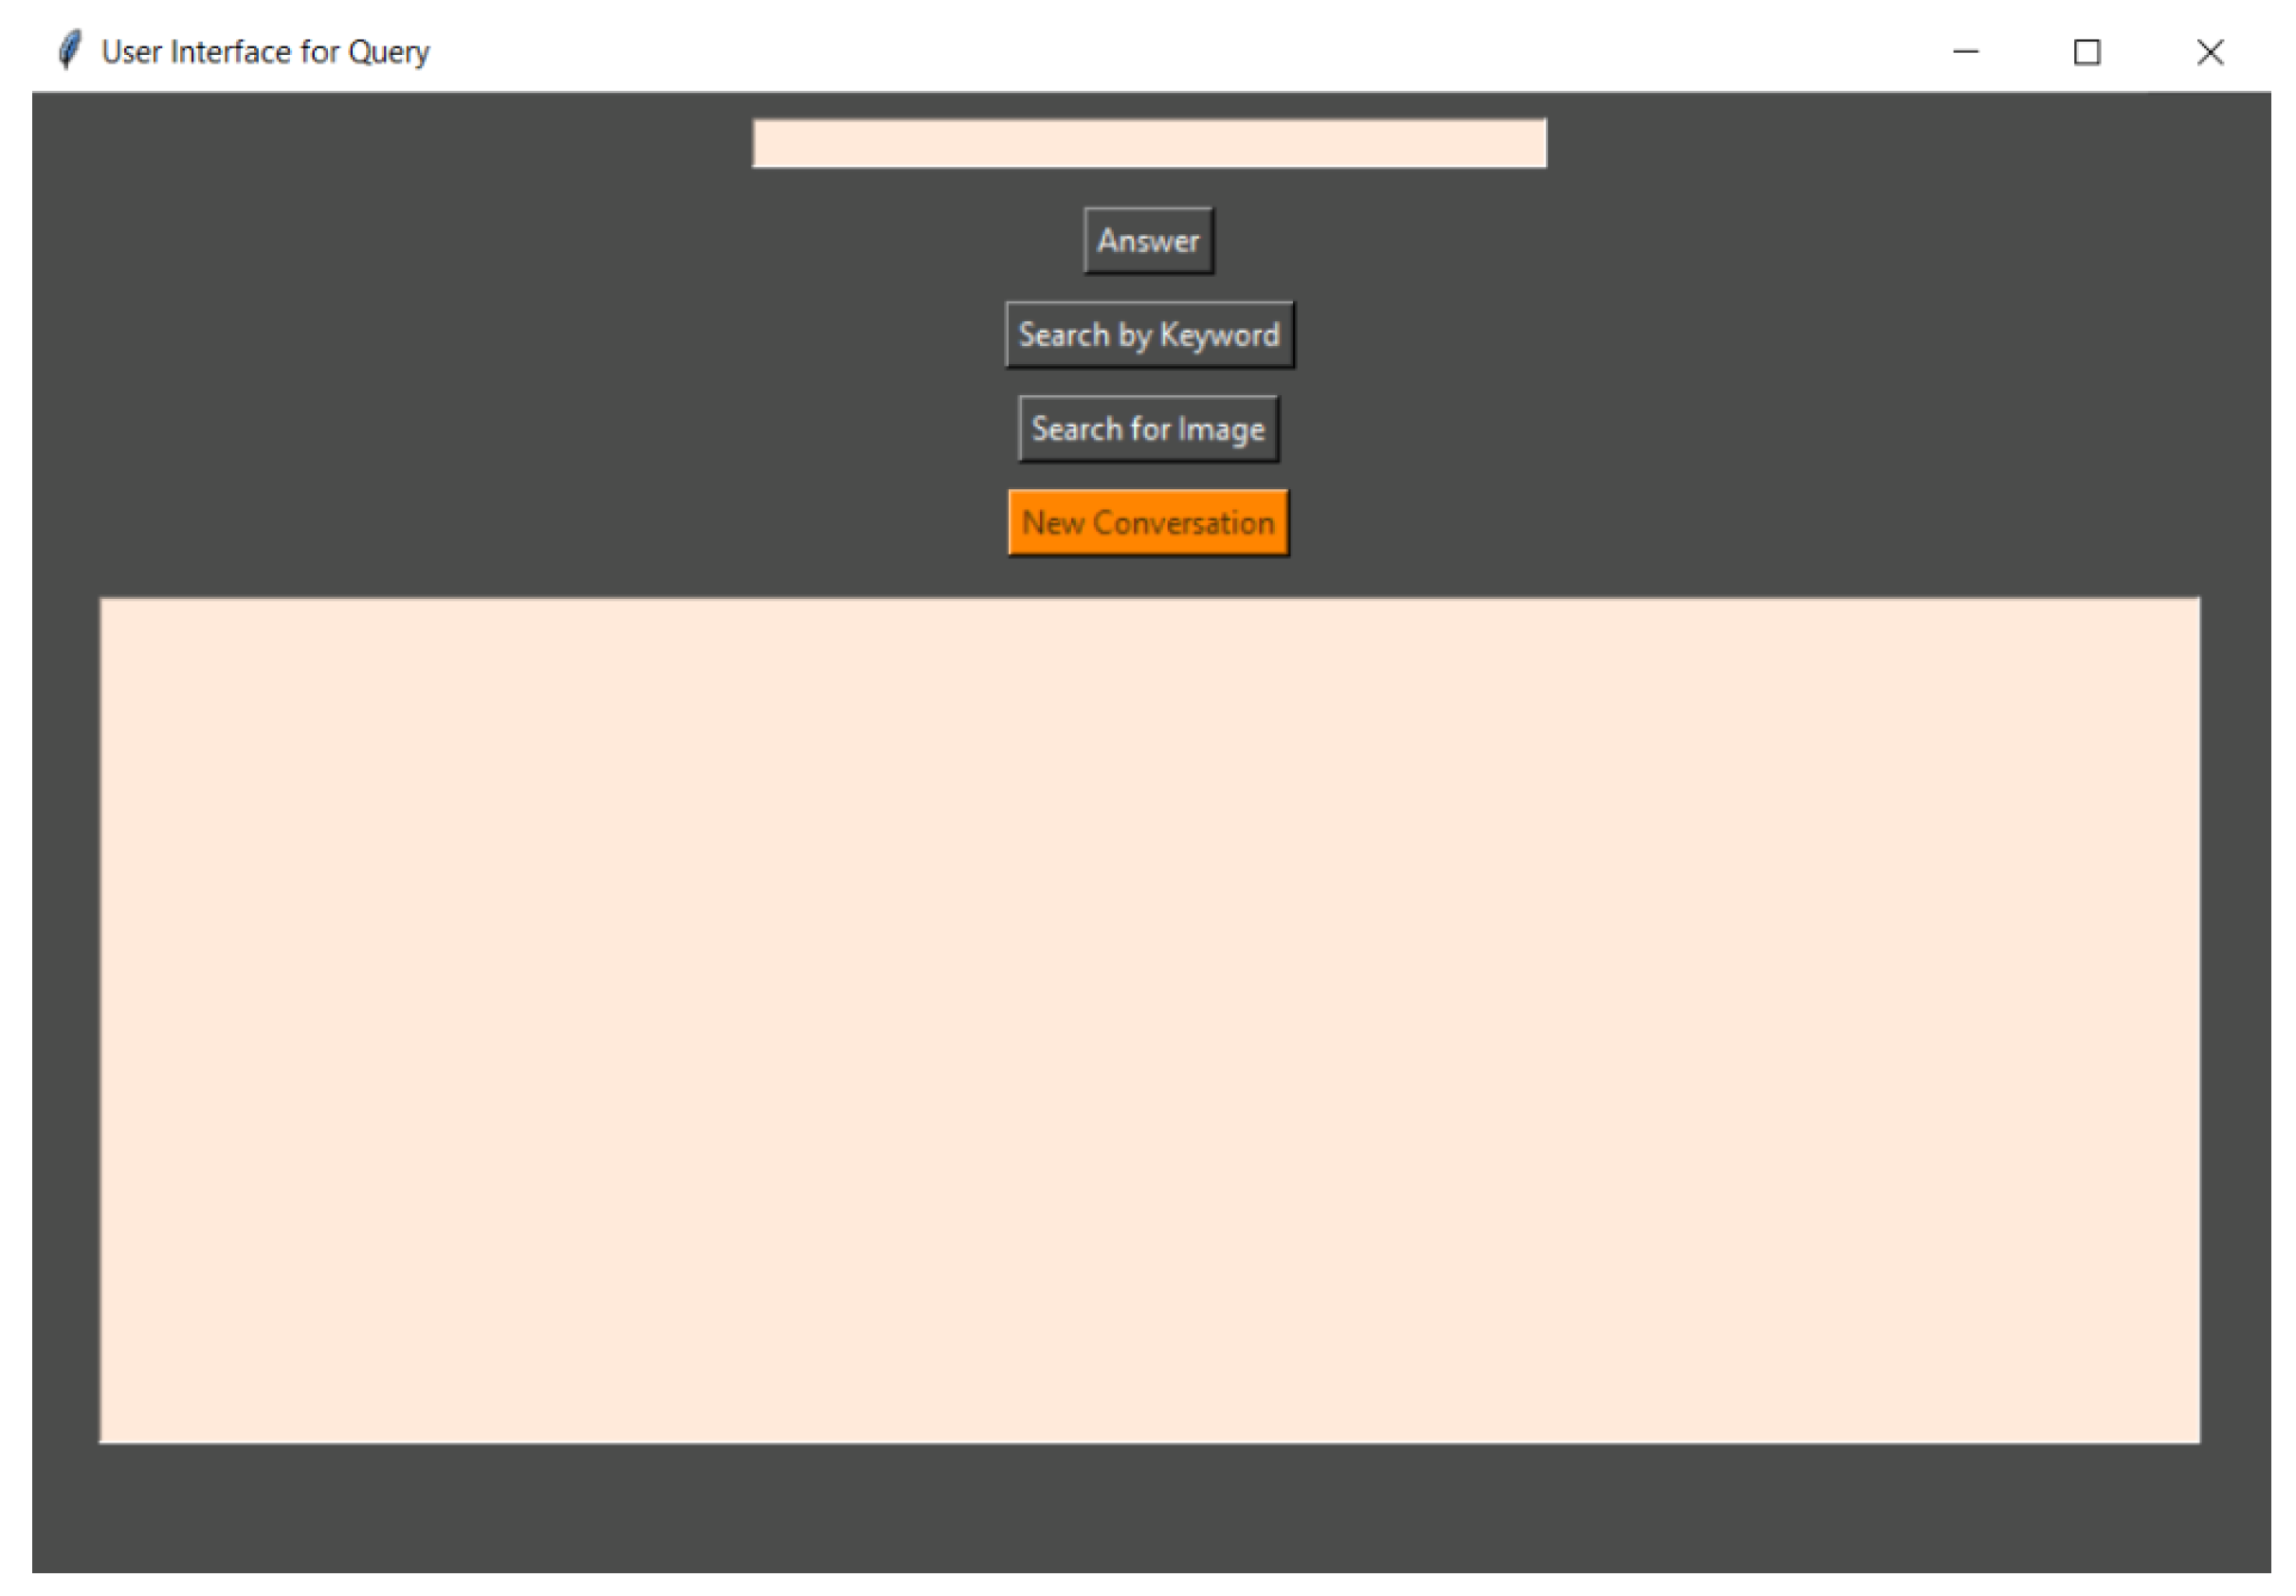
Task: Minimize the User Interface for Query window
Action: 1966,52
